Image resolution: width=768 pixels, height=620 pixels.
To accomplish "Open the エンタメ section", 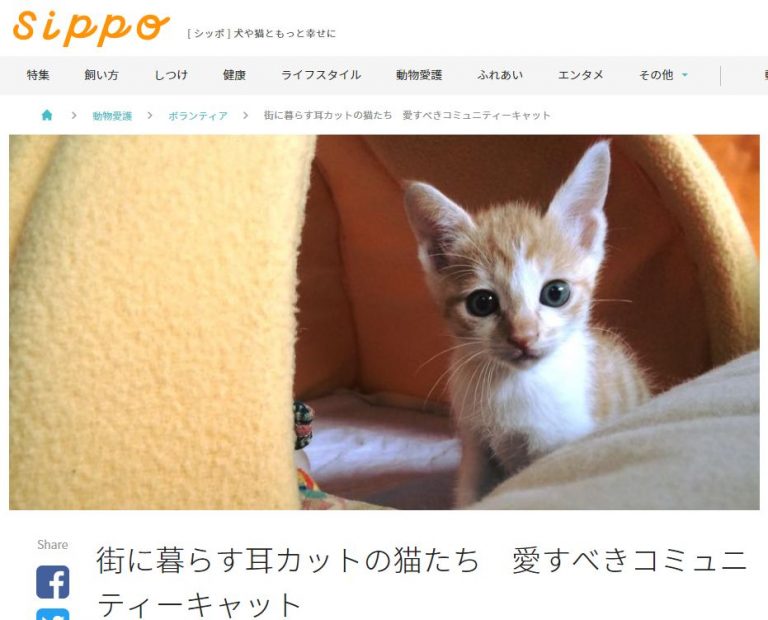I will 581,75.
